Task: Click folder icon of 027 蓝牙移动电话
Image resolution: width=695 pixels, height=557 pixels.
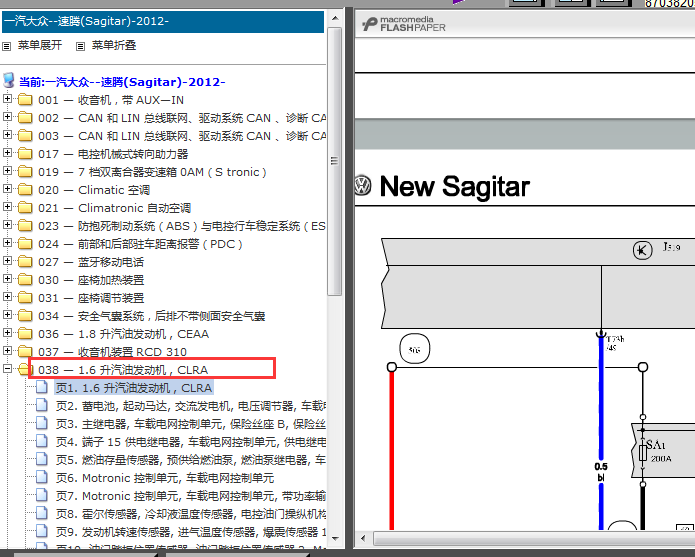Action: click(x=25, y=262)
